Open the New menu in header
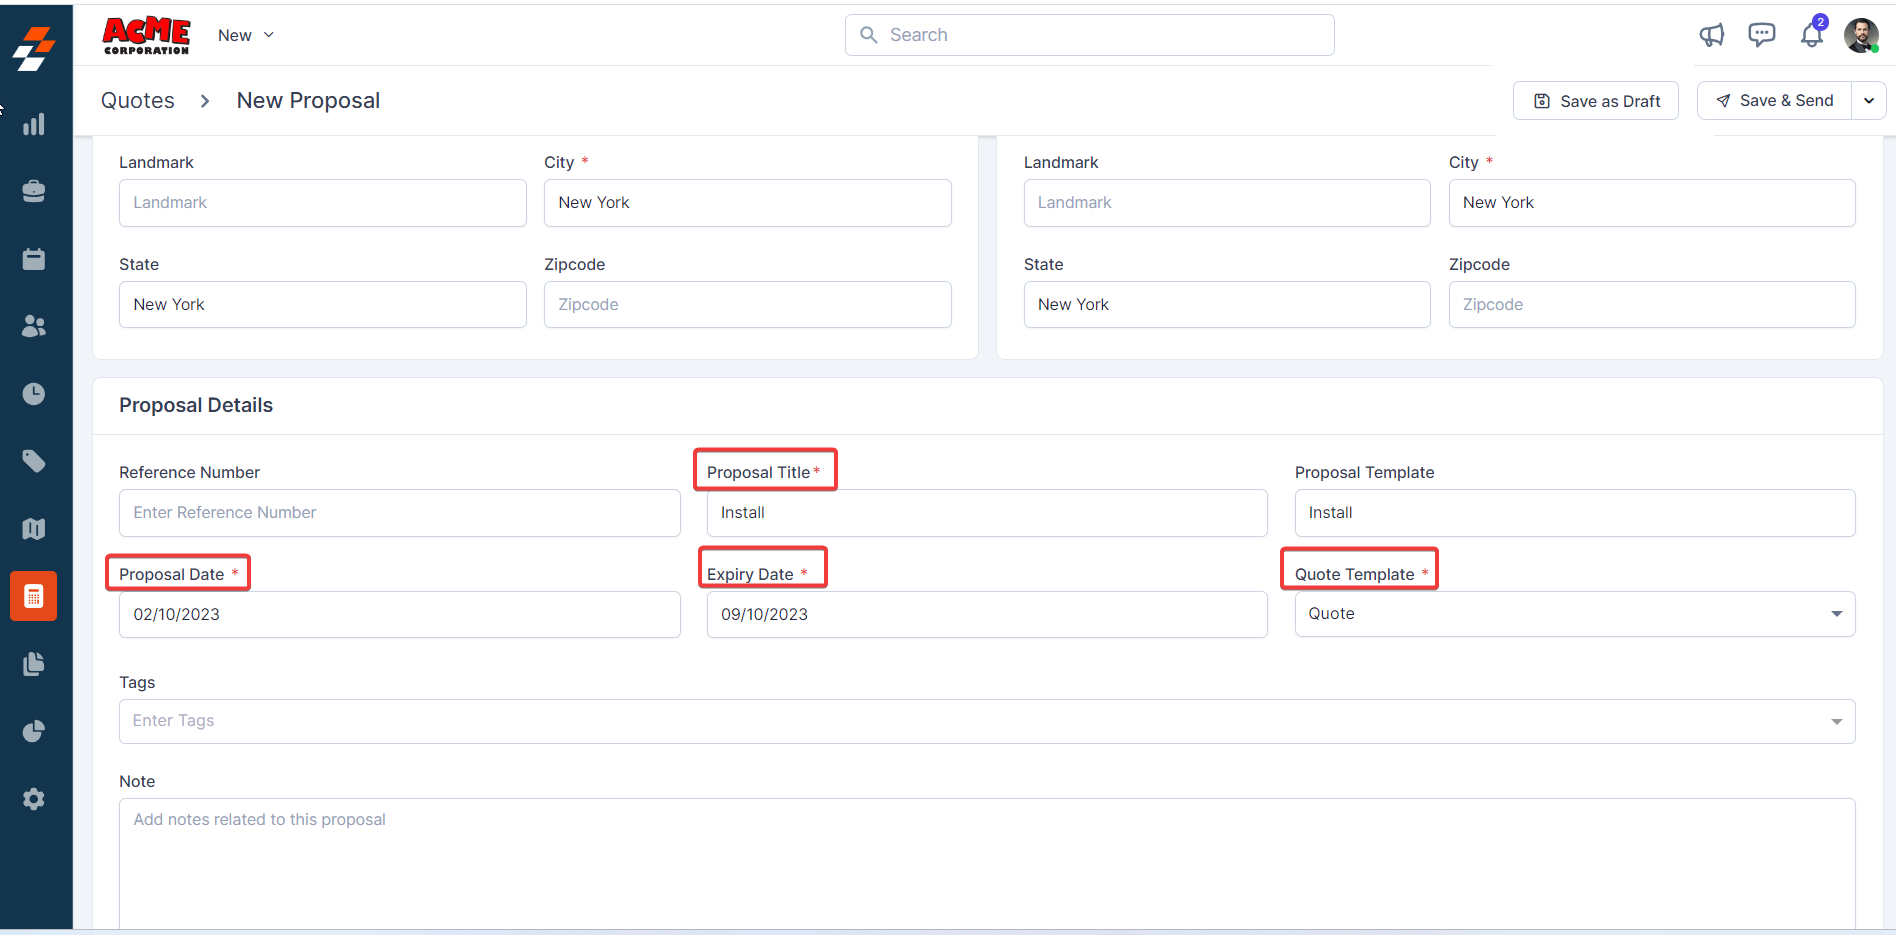The height and width of the screenshot is (935, 1896). tap(245, 35)
